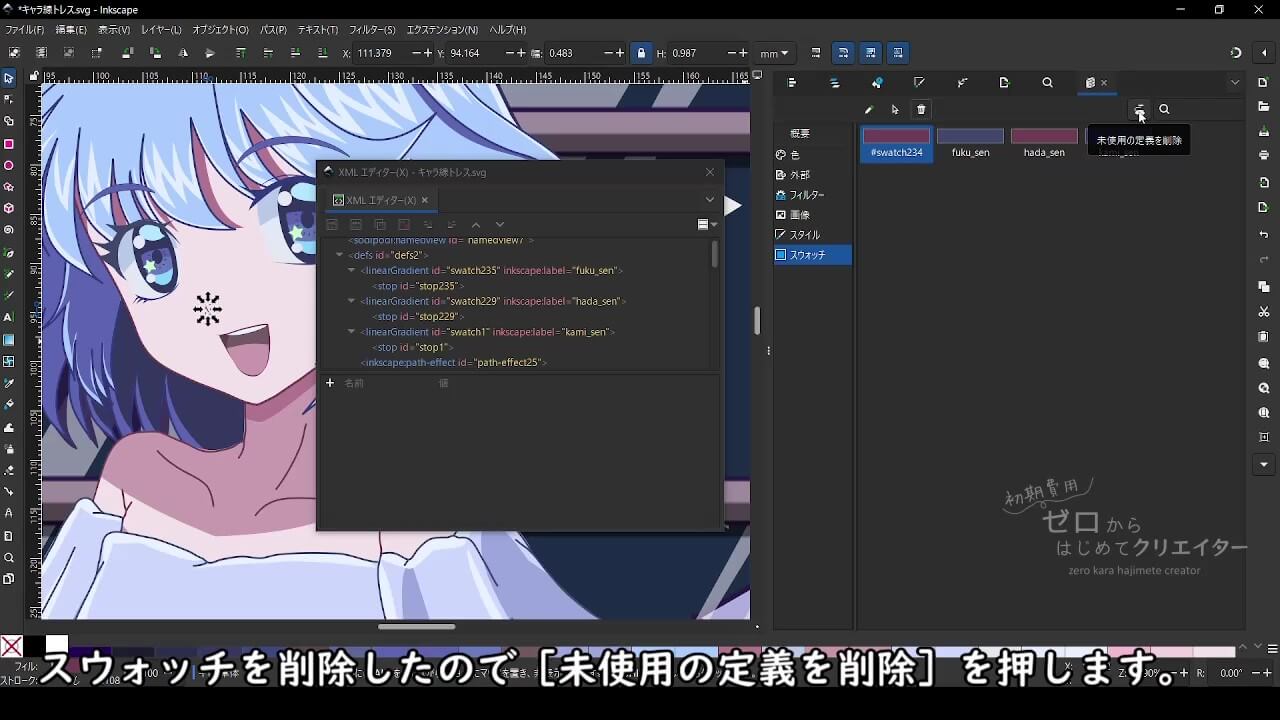1280x720 pixels.
Task: Click pencil edit icon in resources panel
Action: coord(869,109)
